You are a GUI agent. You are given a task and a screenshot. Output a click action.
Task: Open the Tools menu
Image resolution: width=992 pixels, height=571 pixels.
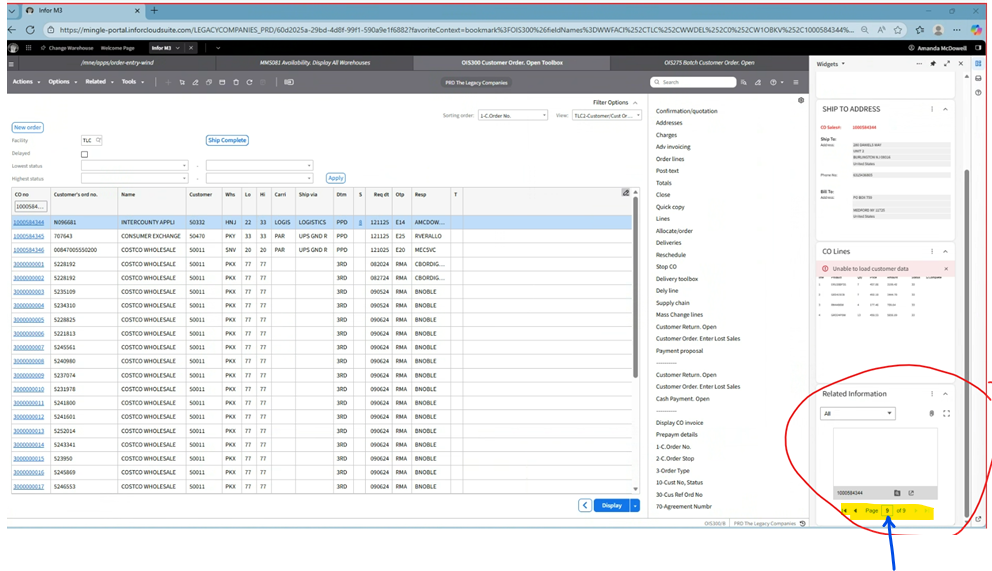(132, 82)
